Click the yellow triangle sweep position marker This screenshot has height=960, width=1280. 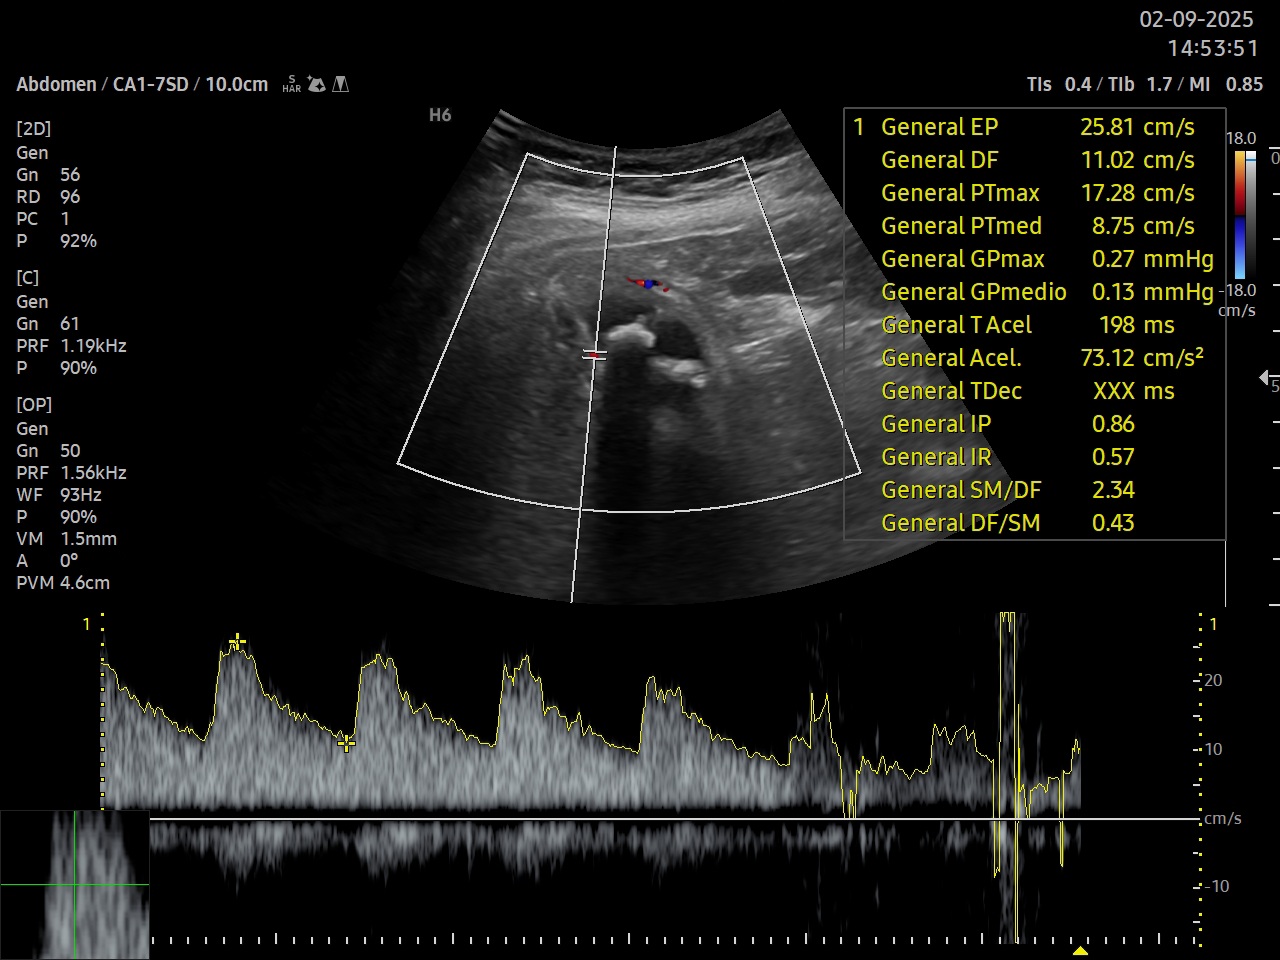tap(1080, 950)
